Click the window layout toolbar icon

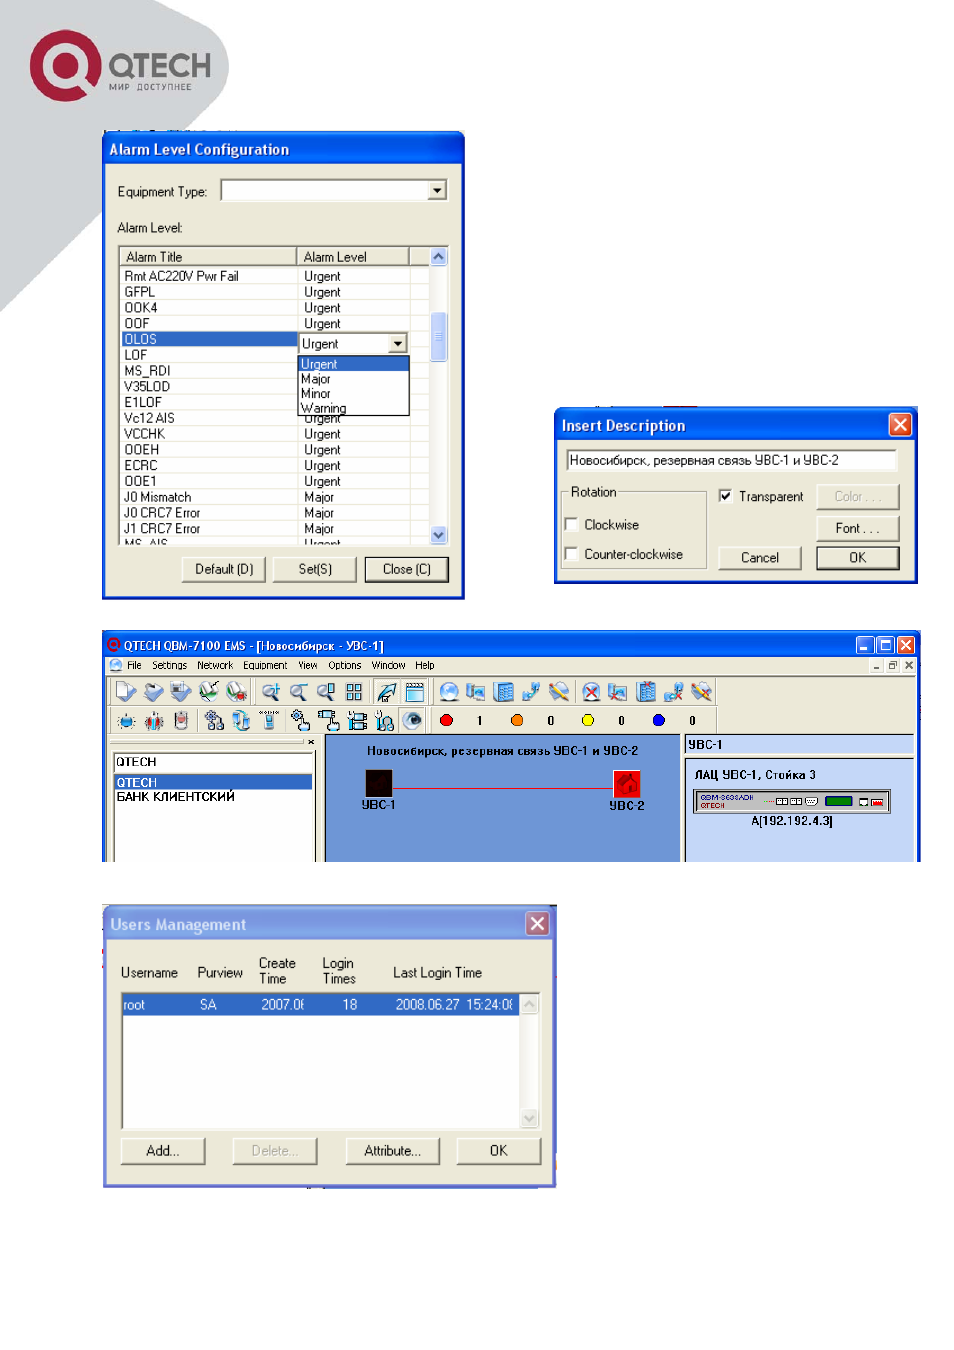point(414,691)
